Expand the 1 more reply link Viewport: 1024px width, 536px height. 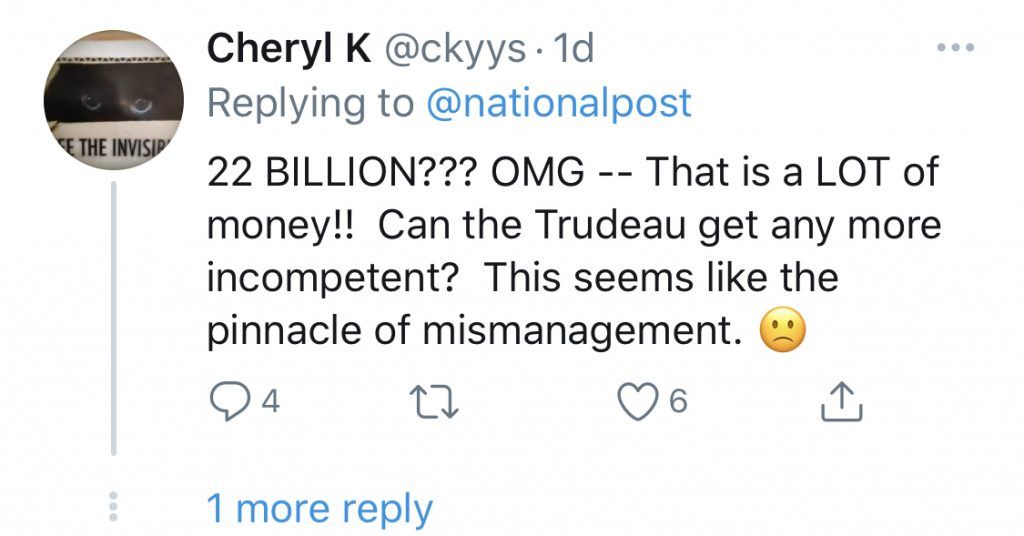coord(319,508)
